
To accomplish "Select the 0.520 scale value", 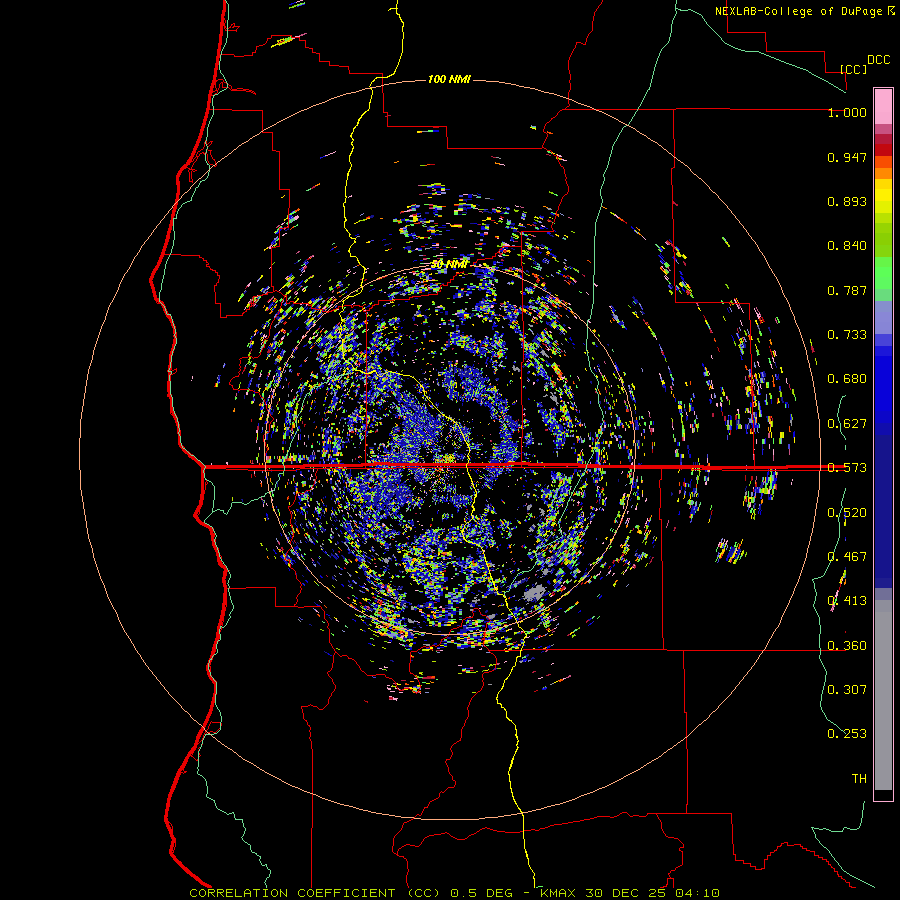I will click(847, 513).
